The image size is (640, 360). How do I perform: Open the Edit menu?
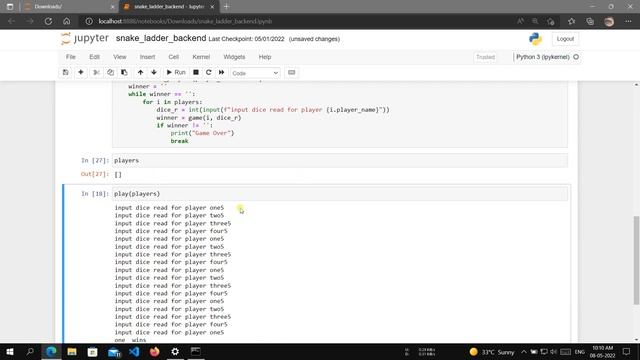click(94, 57)
